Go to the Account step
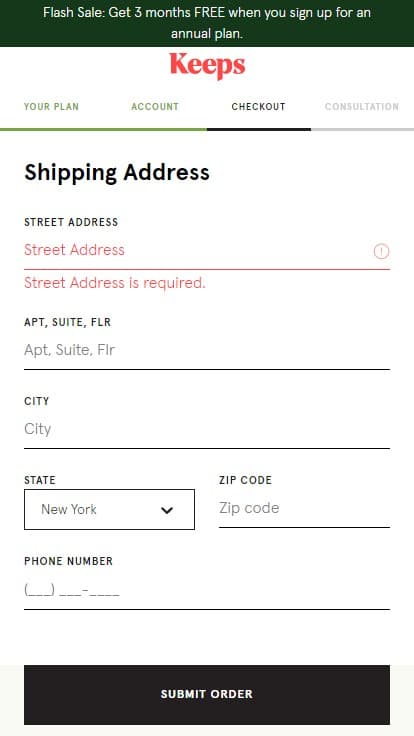 tap(155, 107)
